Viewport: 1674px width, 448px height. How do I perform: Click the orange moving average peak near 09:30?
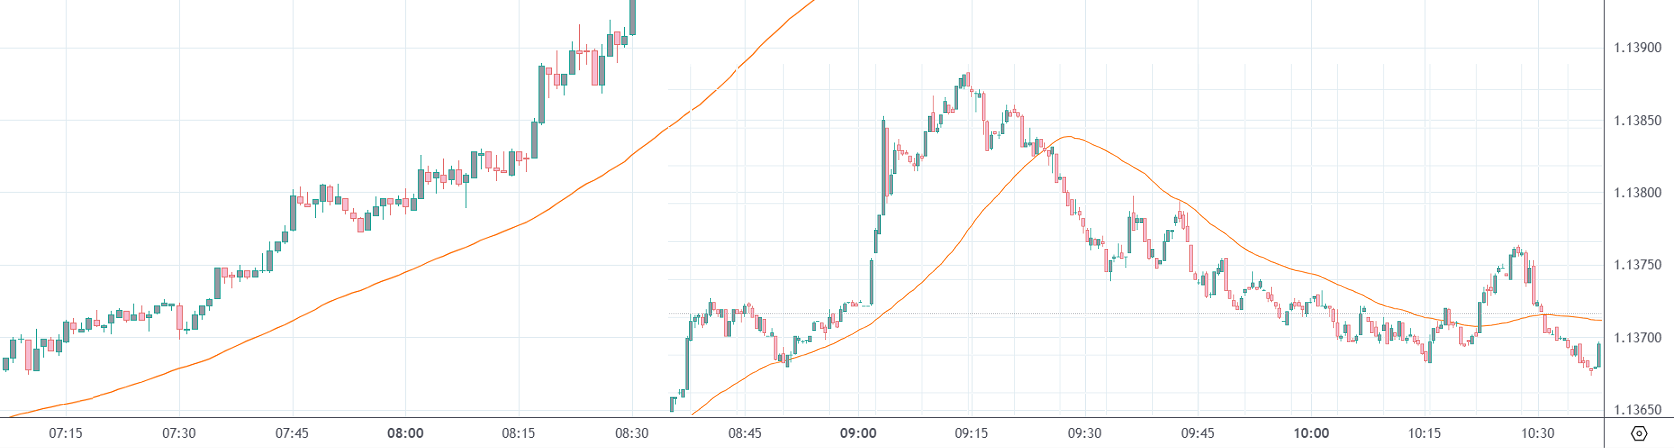tap(1070, 136)
